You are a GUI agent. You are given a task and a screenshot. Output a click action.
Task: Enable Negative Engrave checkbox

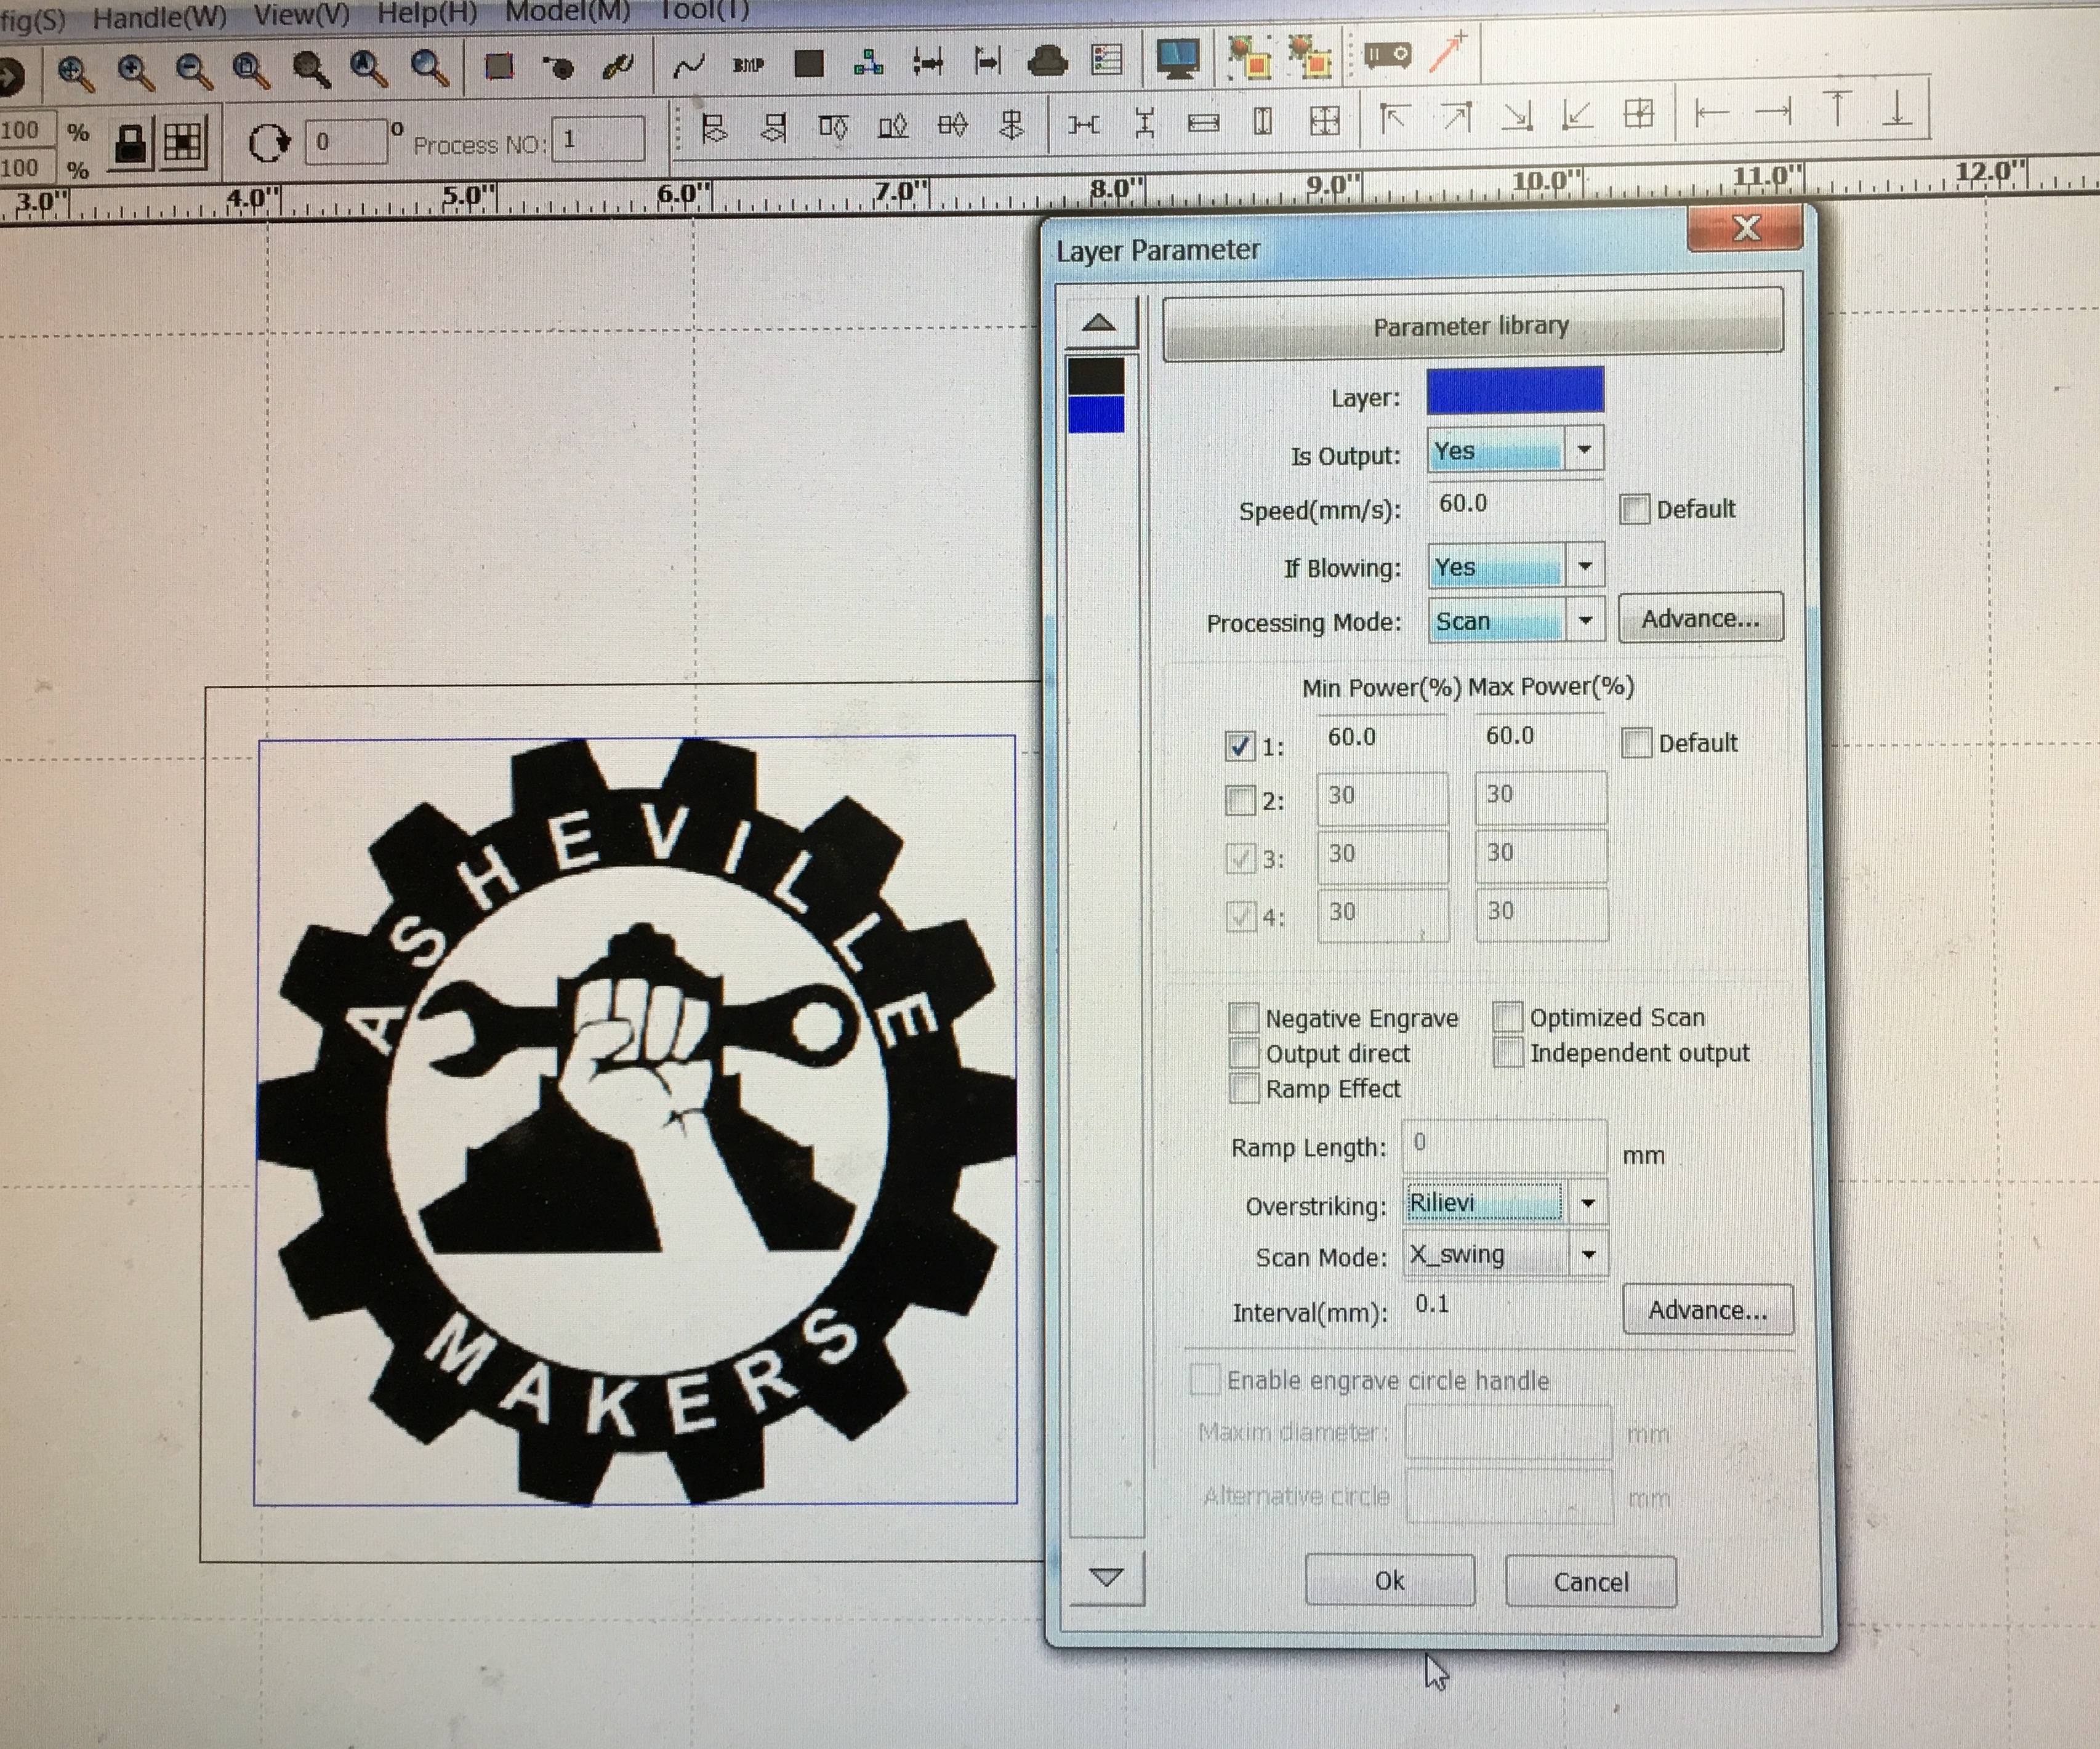tap(1243, 1018)
